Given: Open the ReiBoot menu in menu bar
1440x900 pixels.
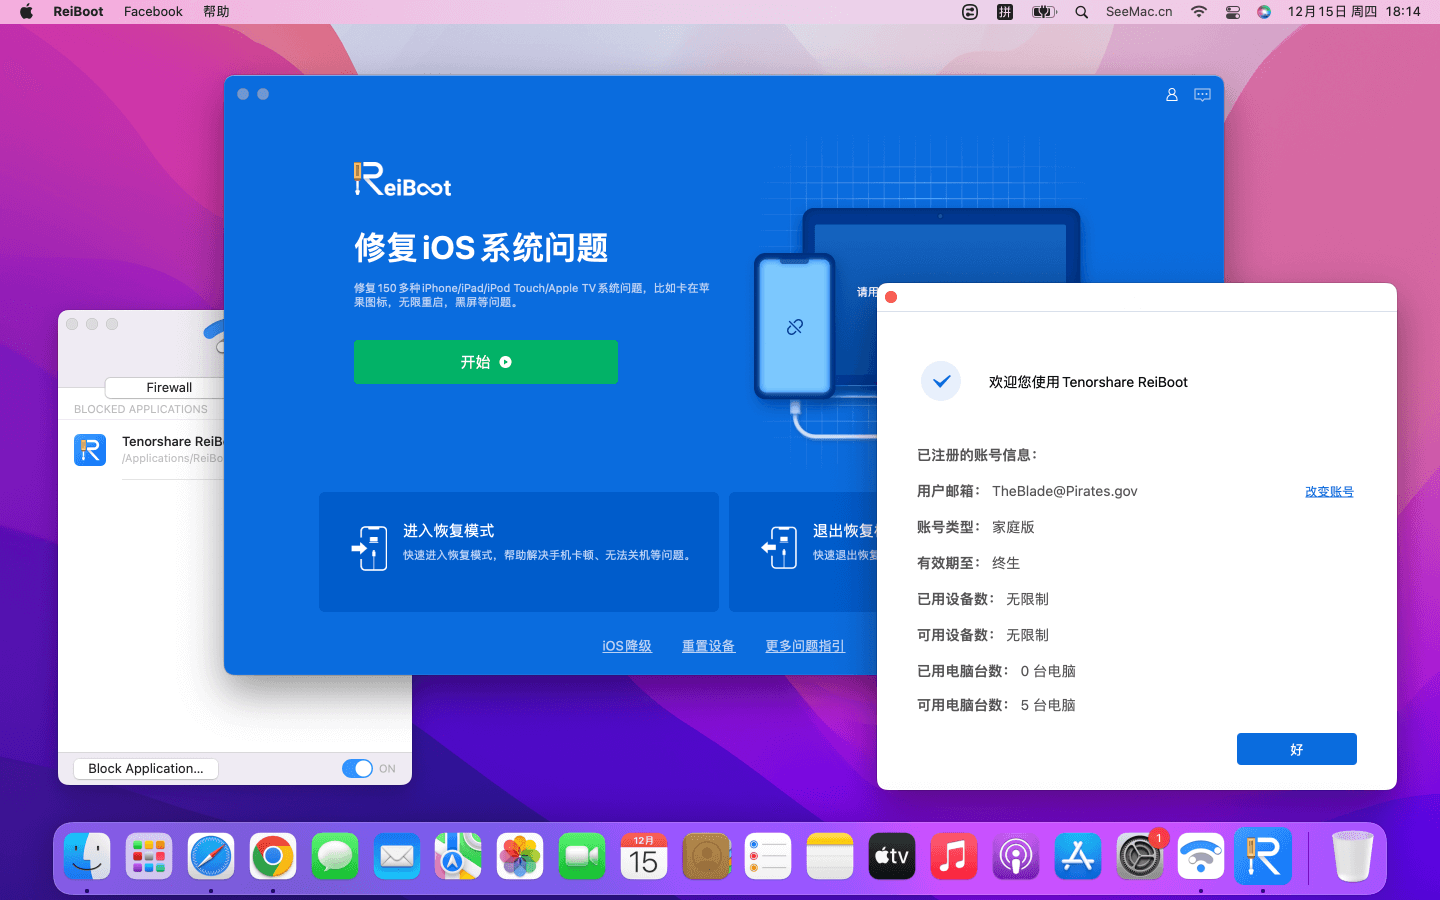Looking at the screenshot, I should coord(78,12).
